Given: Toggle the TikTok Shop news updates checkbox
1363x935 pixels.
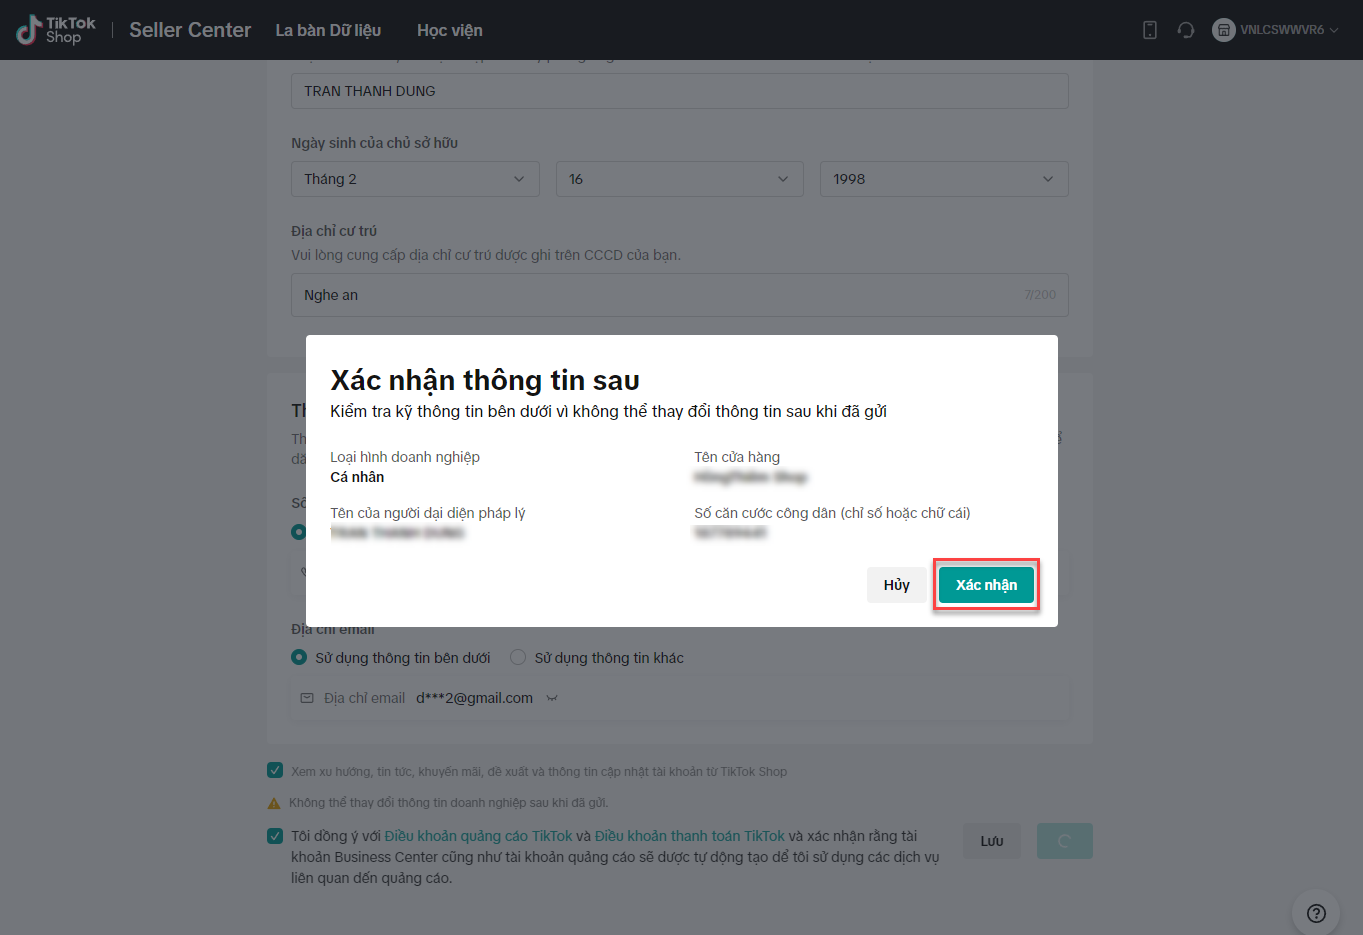Looking at the screenshot, I should 275,771.
